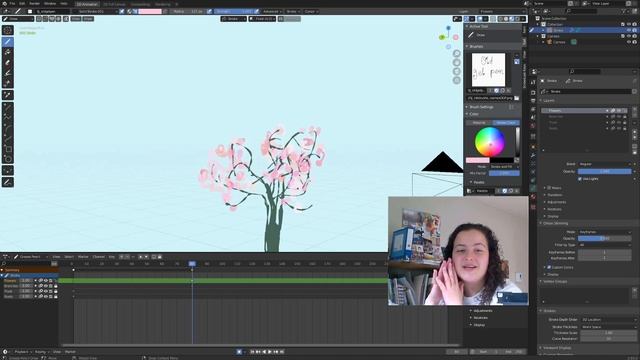Click the viewport zoom gizmo button
Screen dimensions: 640x360
[x=457, y=53]
